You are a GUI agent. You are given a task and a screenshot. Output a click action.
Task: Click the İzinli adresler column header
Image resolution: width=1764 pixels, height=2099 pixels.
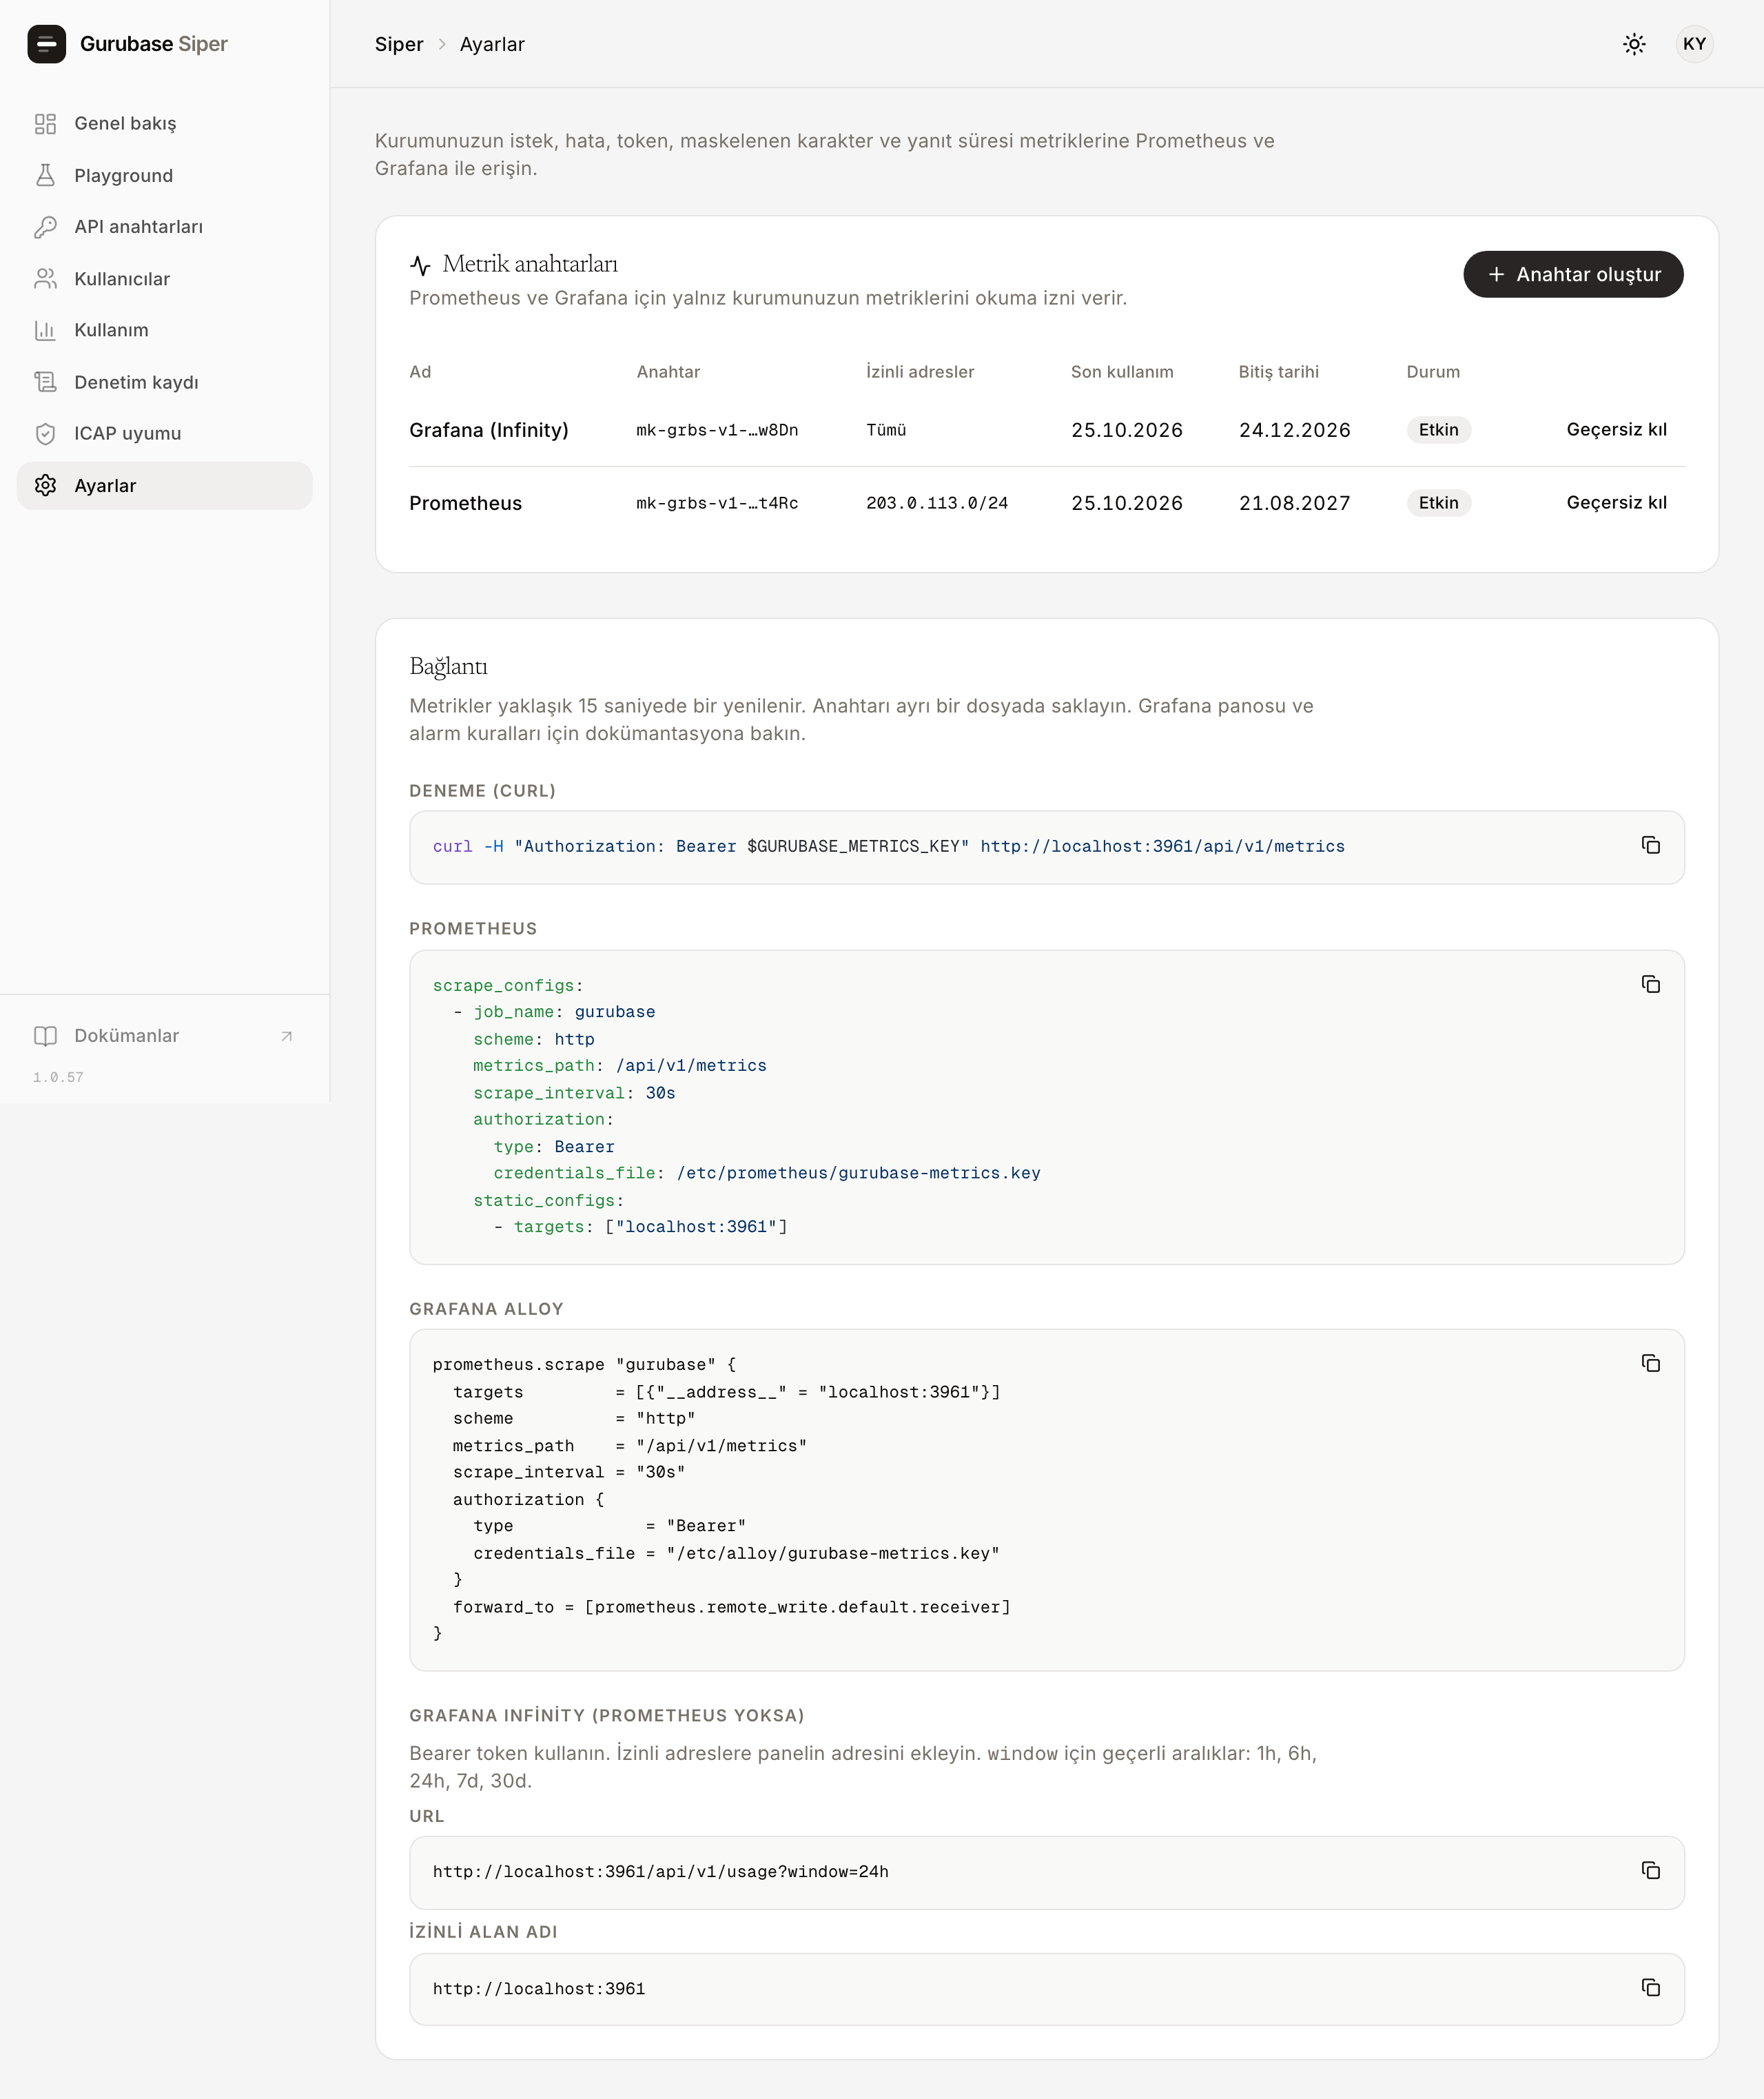(920, 372)
